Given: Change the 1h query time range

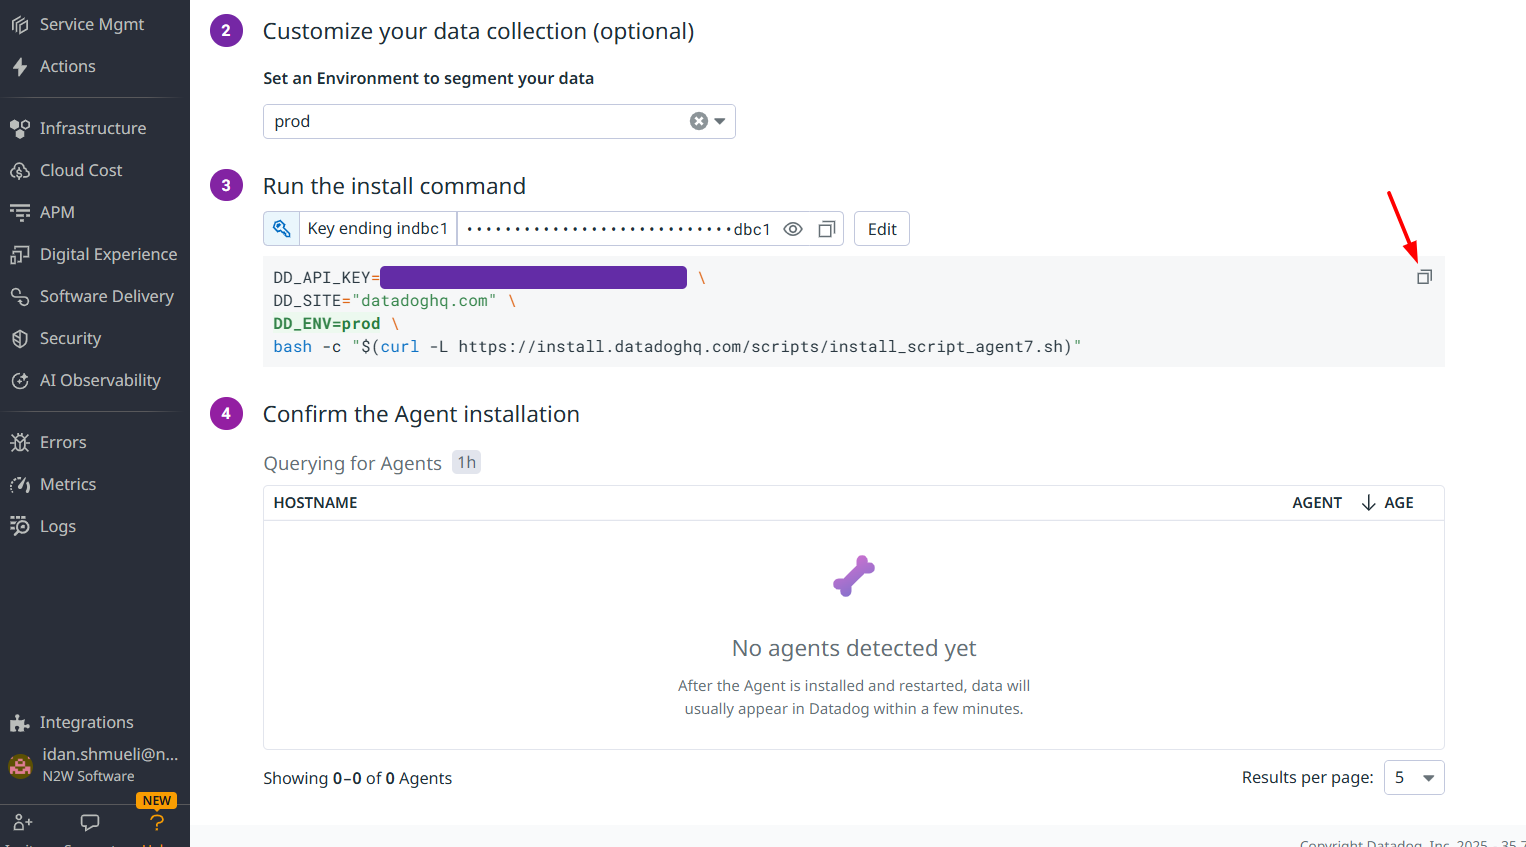Looking at the screenshot, I should click(466, 462).
